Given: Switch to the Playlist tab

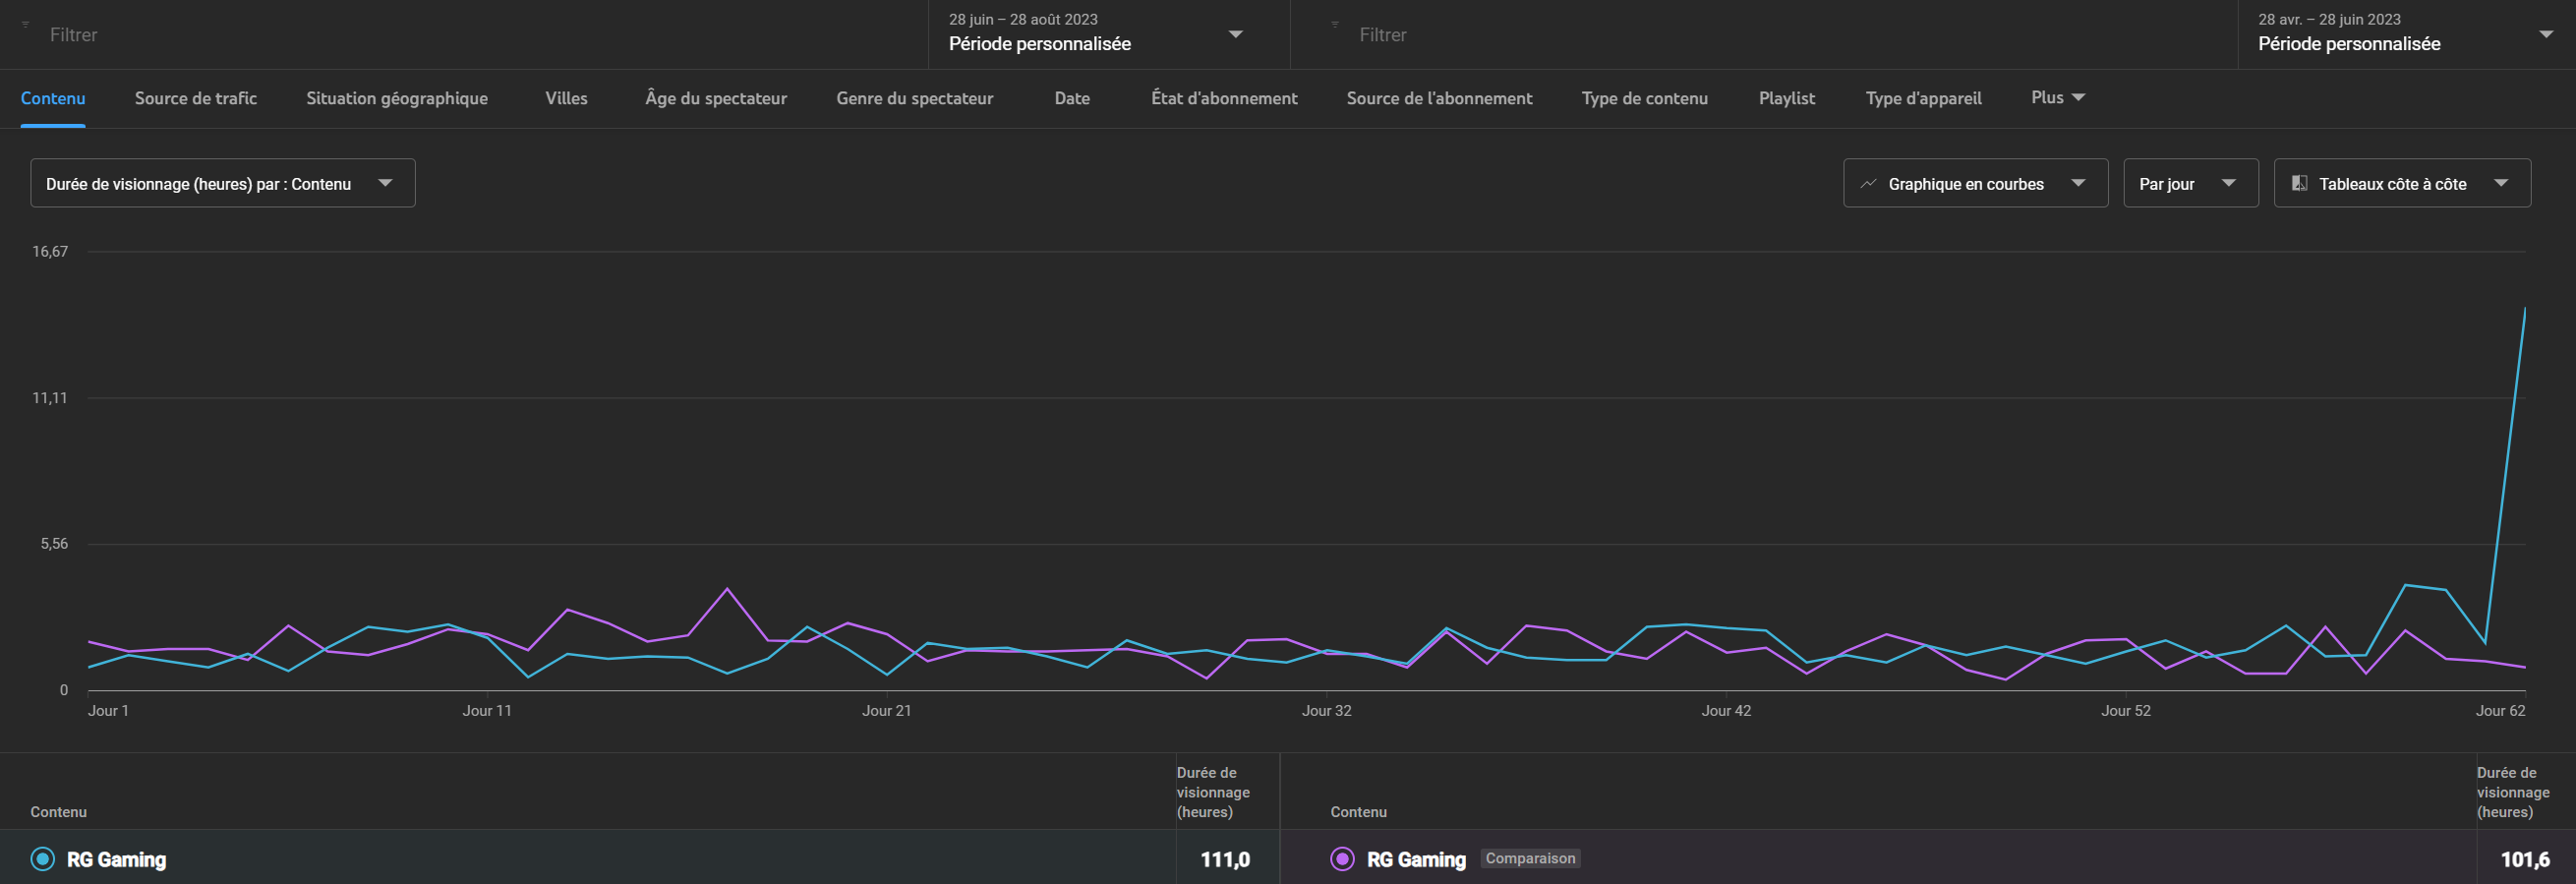Looking at the screenshot, I should coord(1787,98).
